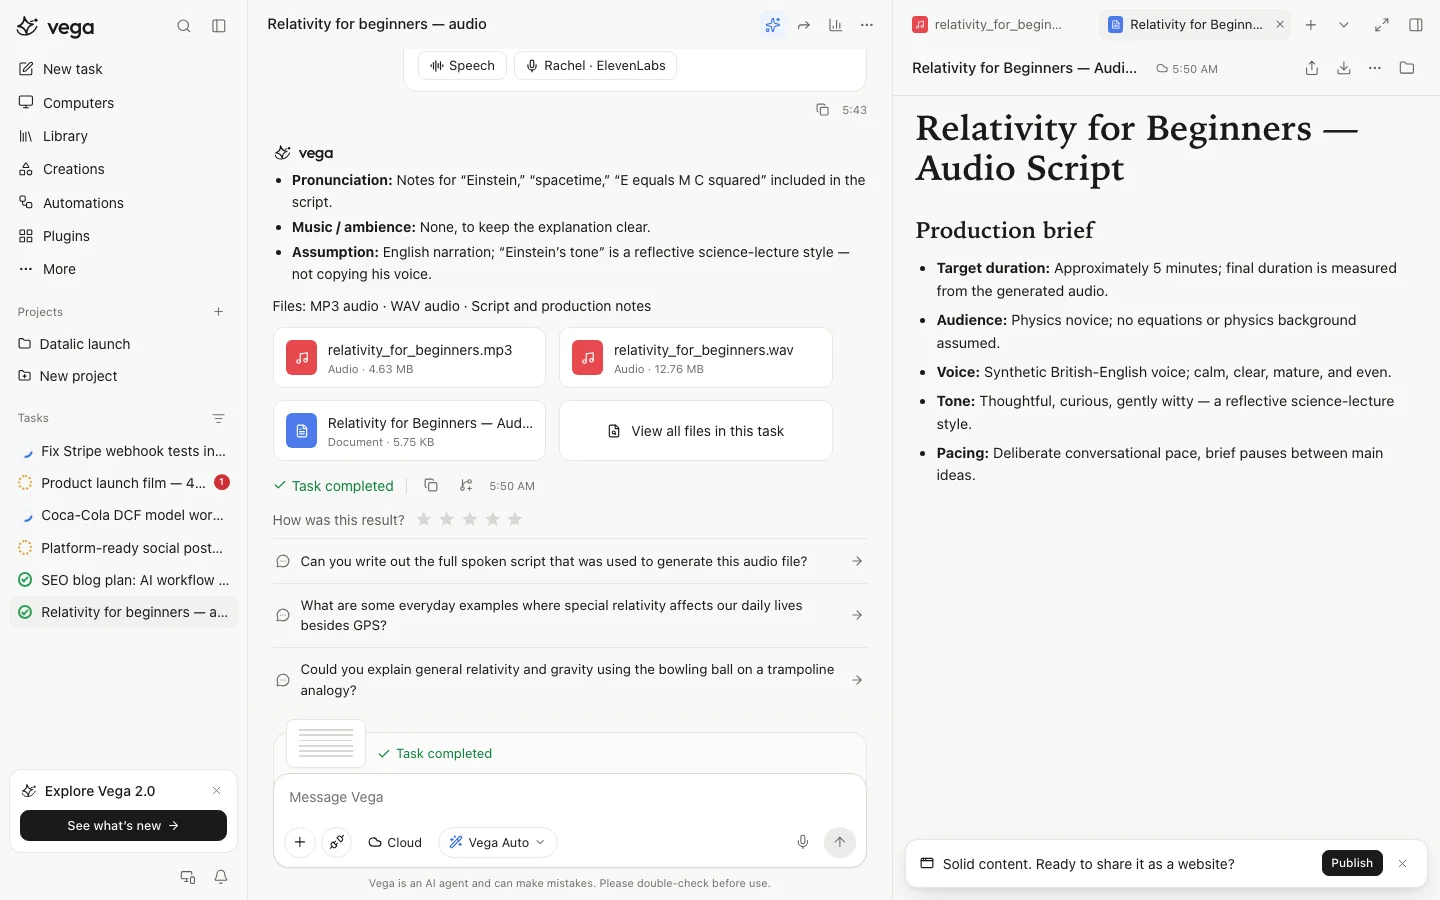Image resolution: width=1440 pixels, height=900 pixels.
Task: Click View all files in this task
Action: coord(696,431)
